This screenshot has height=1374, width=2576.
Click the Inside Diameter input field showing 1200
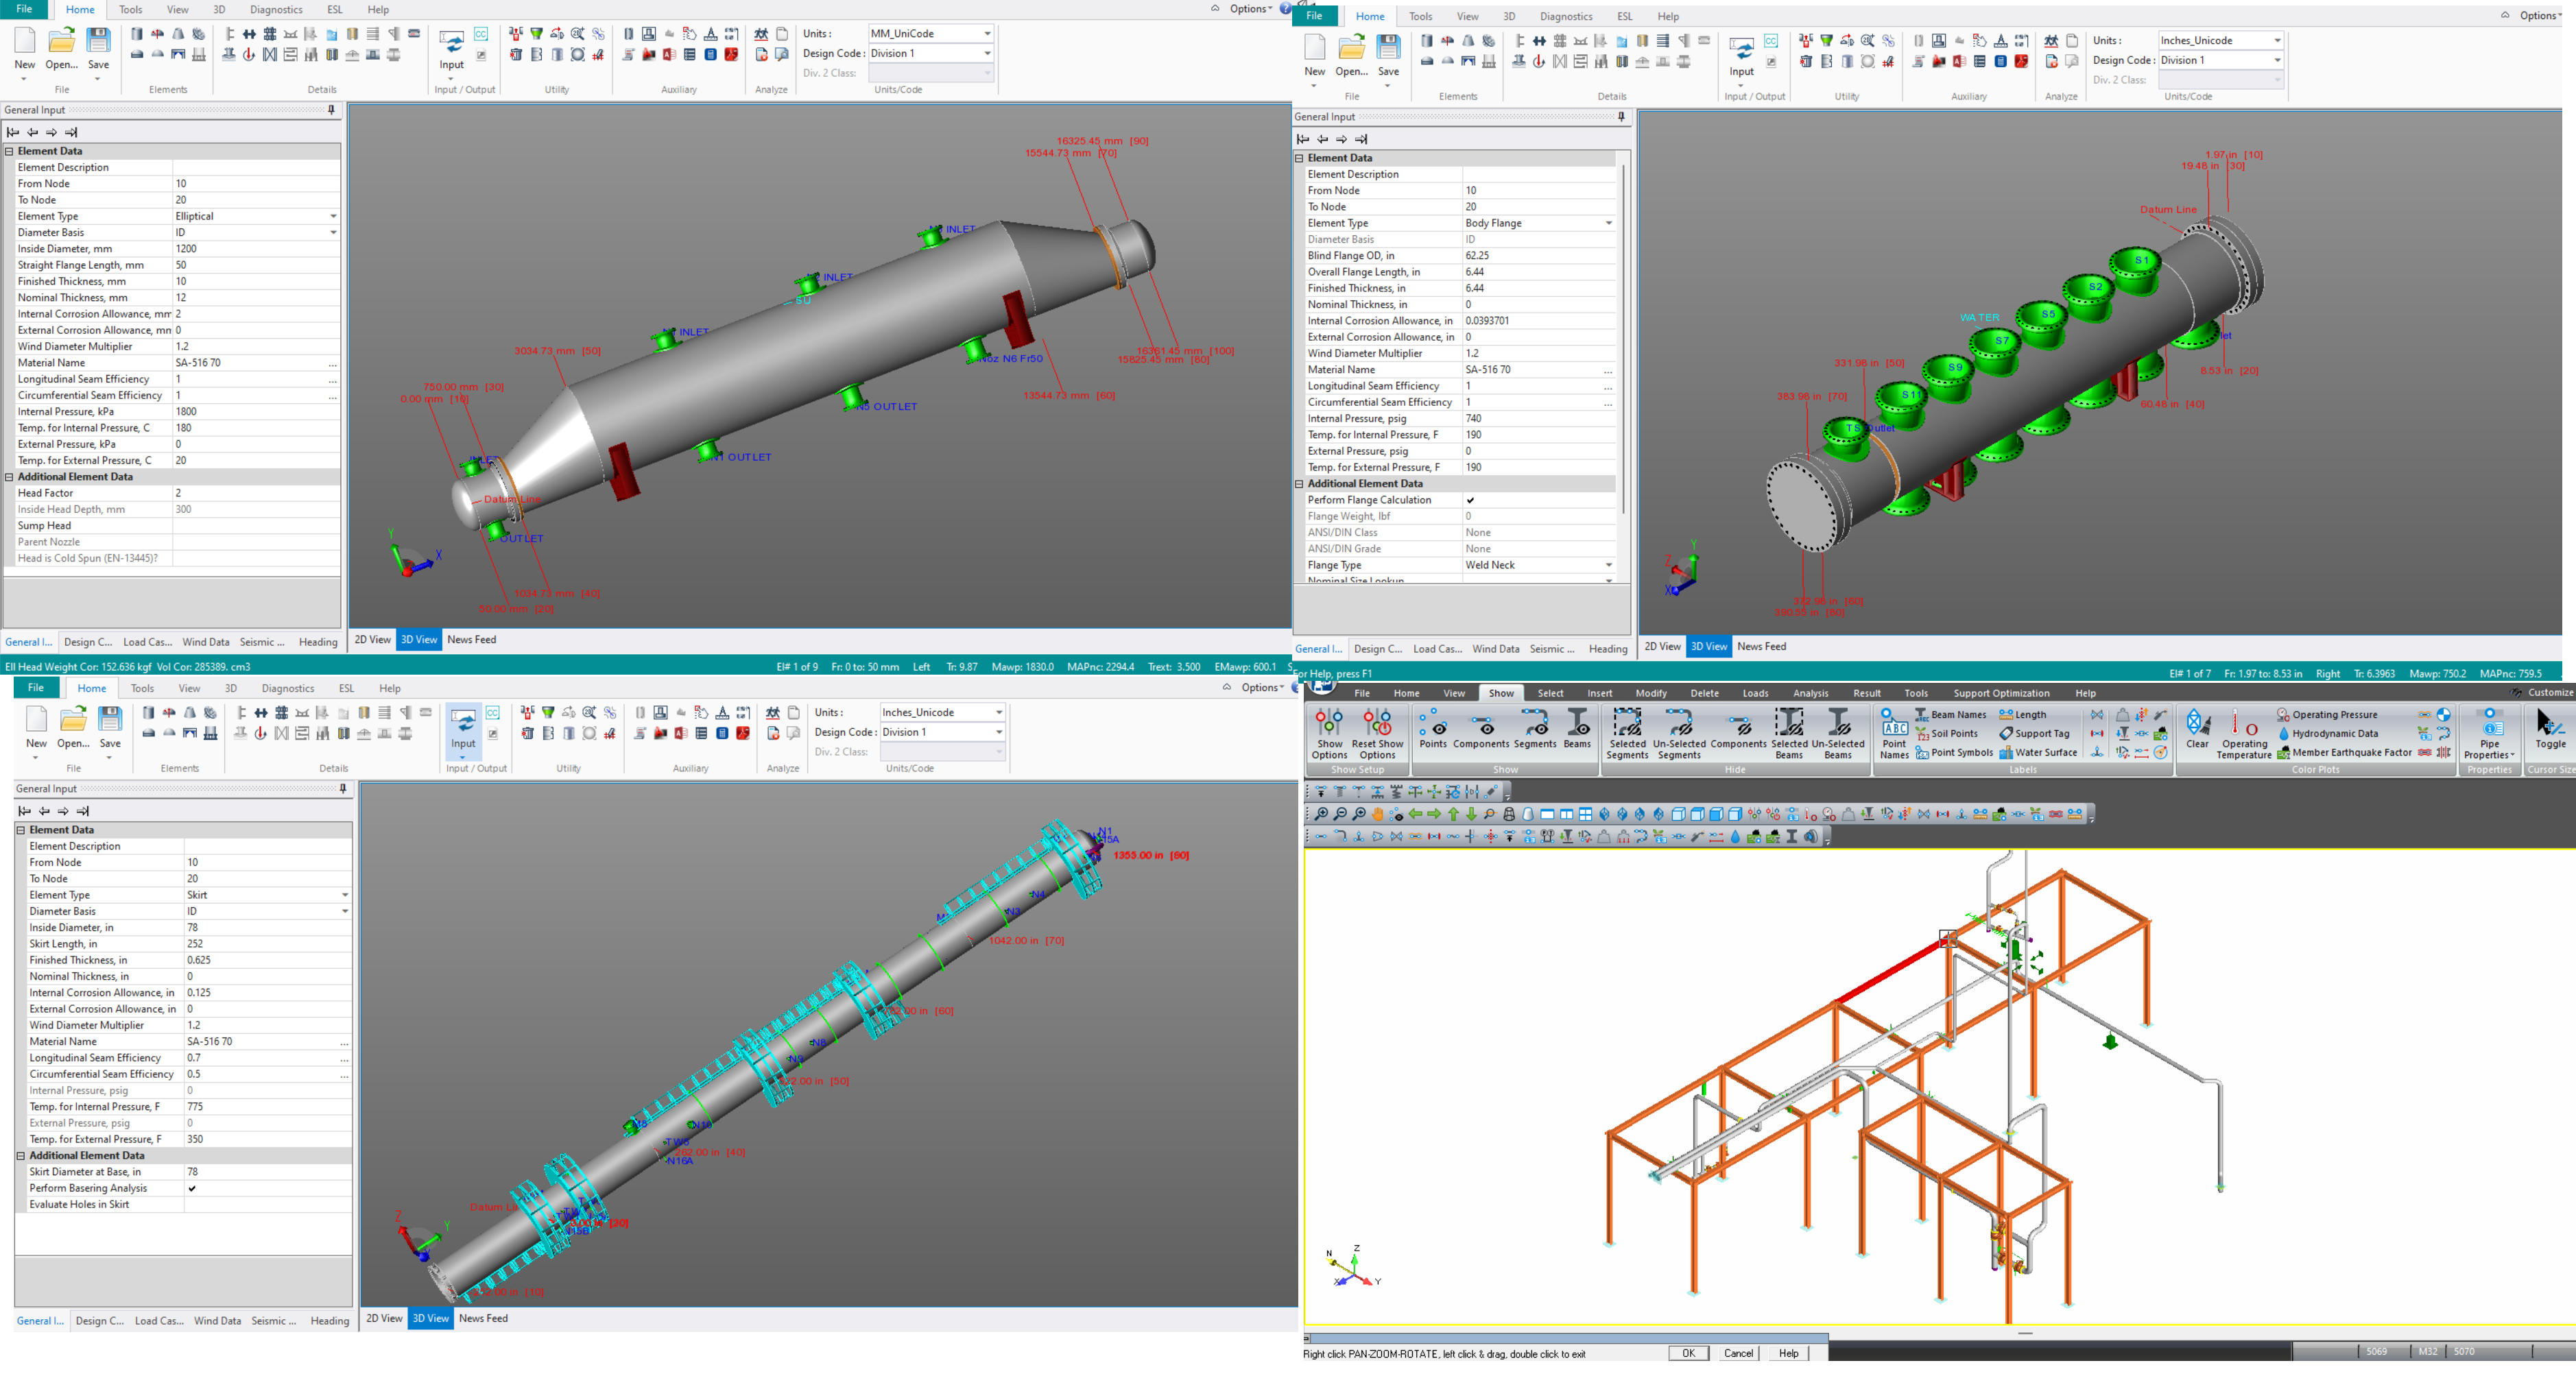[x=255, y=248]
